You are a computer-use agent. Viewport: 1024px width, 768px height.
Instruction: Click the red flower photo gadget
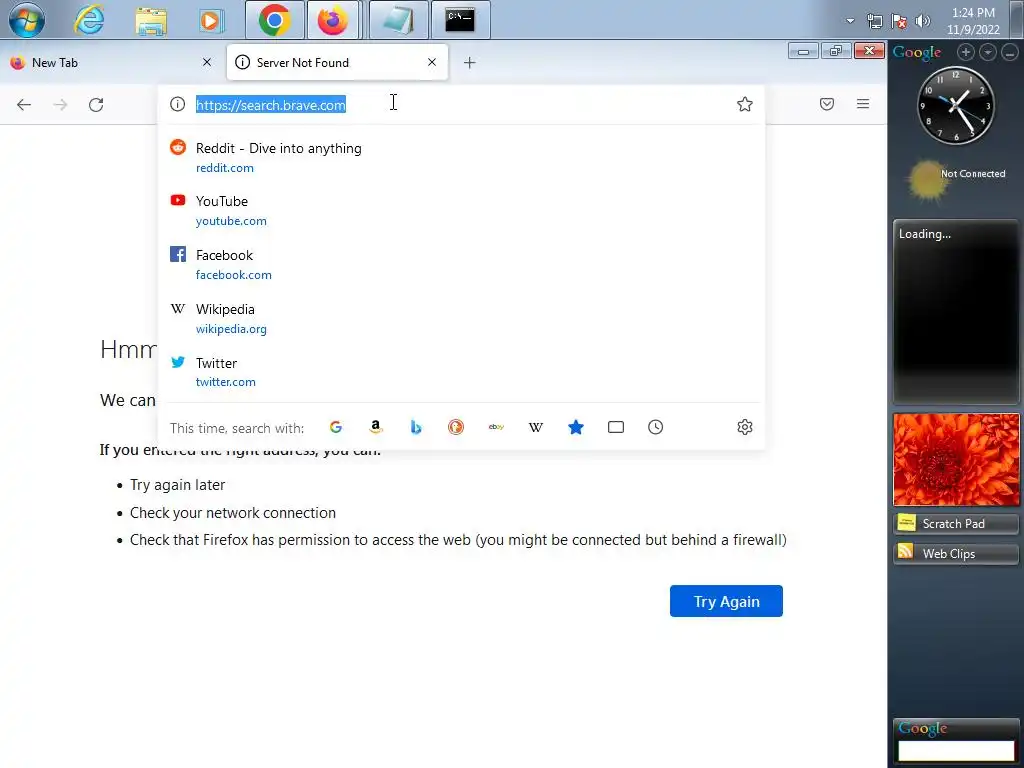pyautogui.click(x=956, y=459)
